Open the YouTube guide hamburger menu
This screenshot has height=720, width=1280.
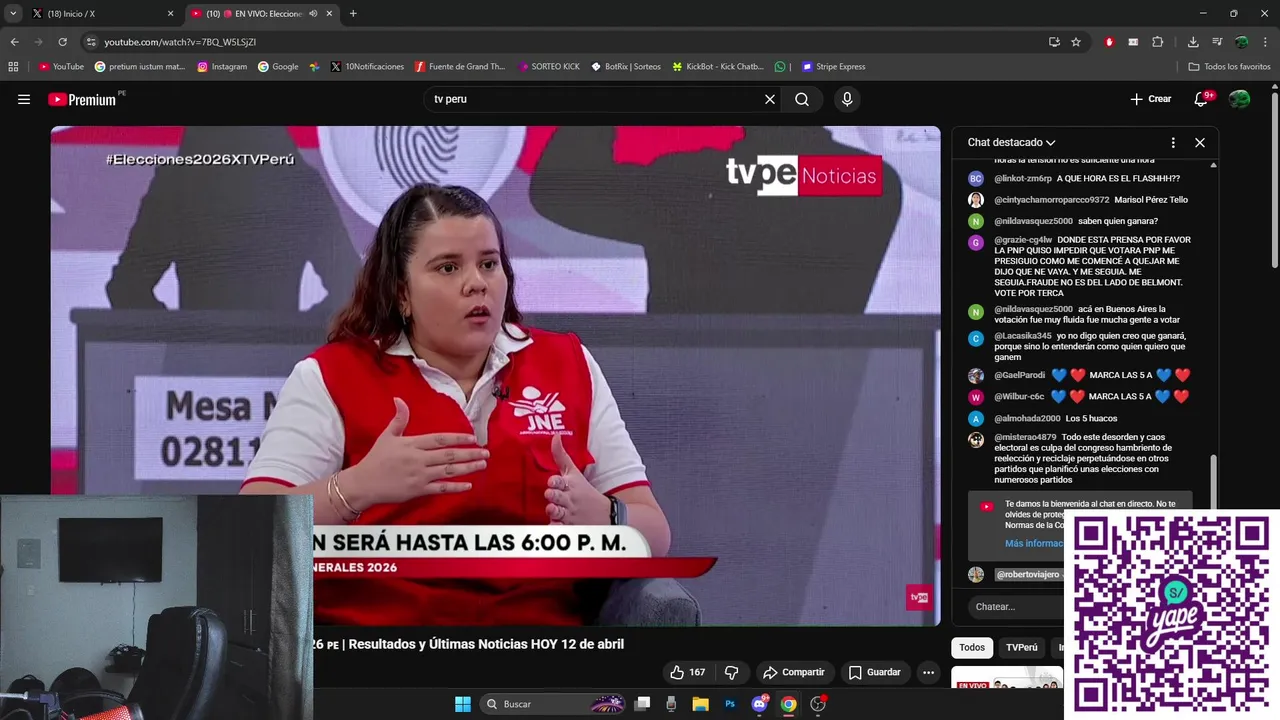click(24, 99)
